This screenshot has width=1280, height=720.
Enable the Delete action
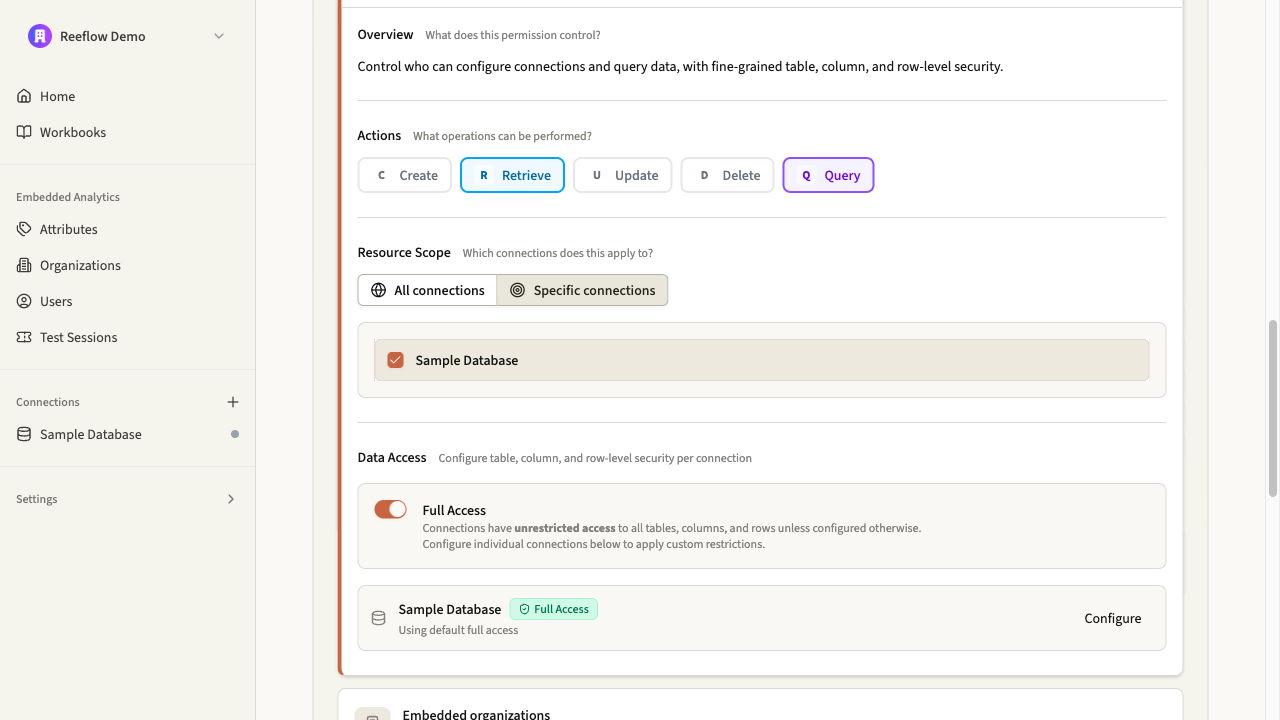[x=727, y=175]
